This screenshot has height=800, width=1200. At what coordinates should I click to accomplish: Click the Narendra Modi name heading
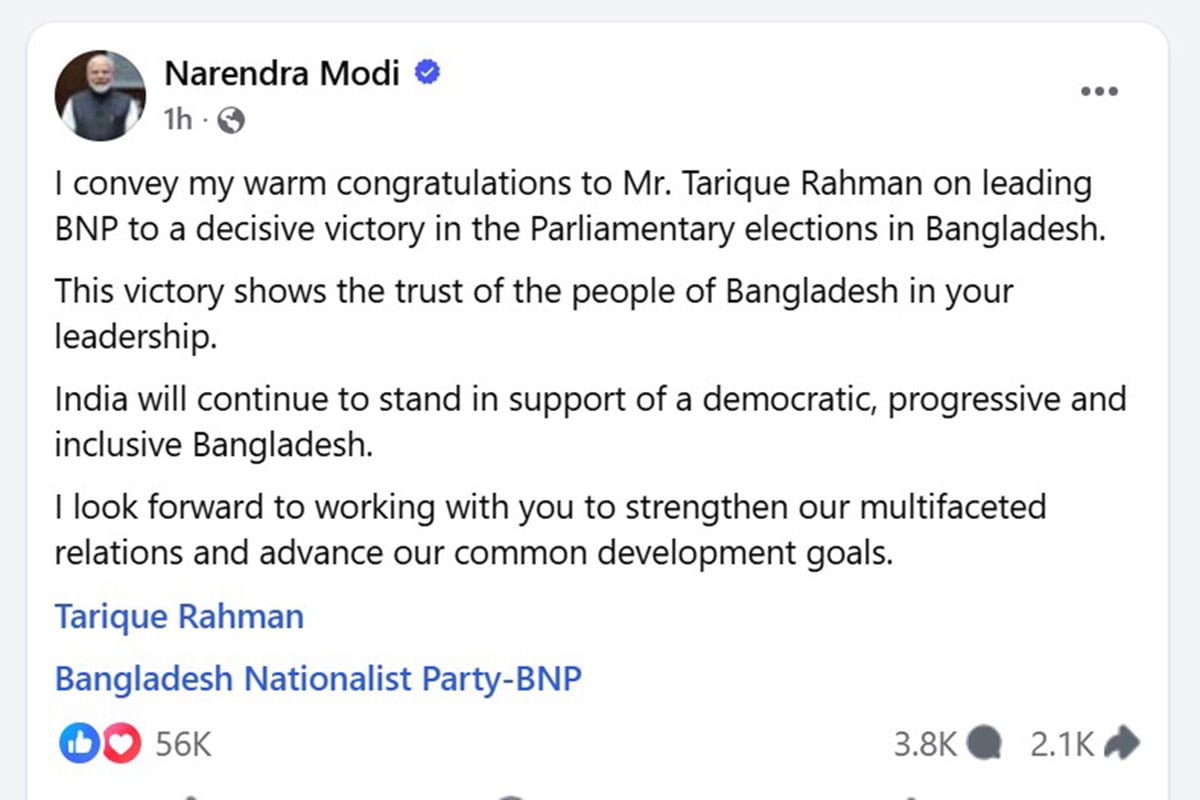(281, 71)
